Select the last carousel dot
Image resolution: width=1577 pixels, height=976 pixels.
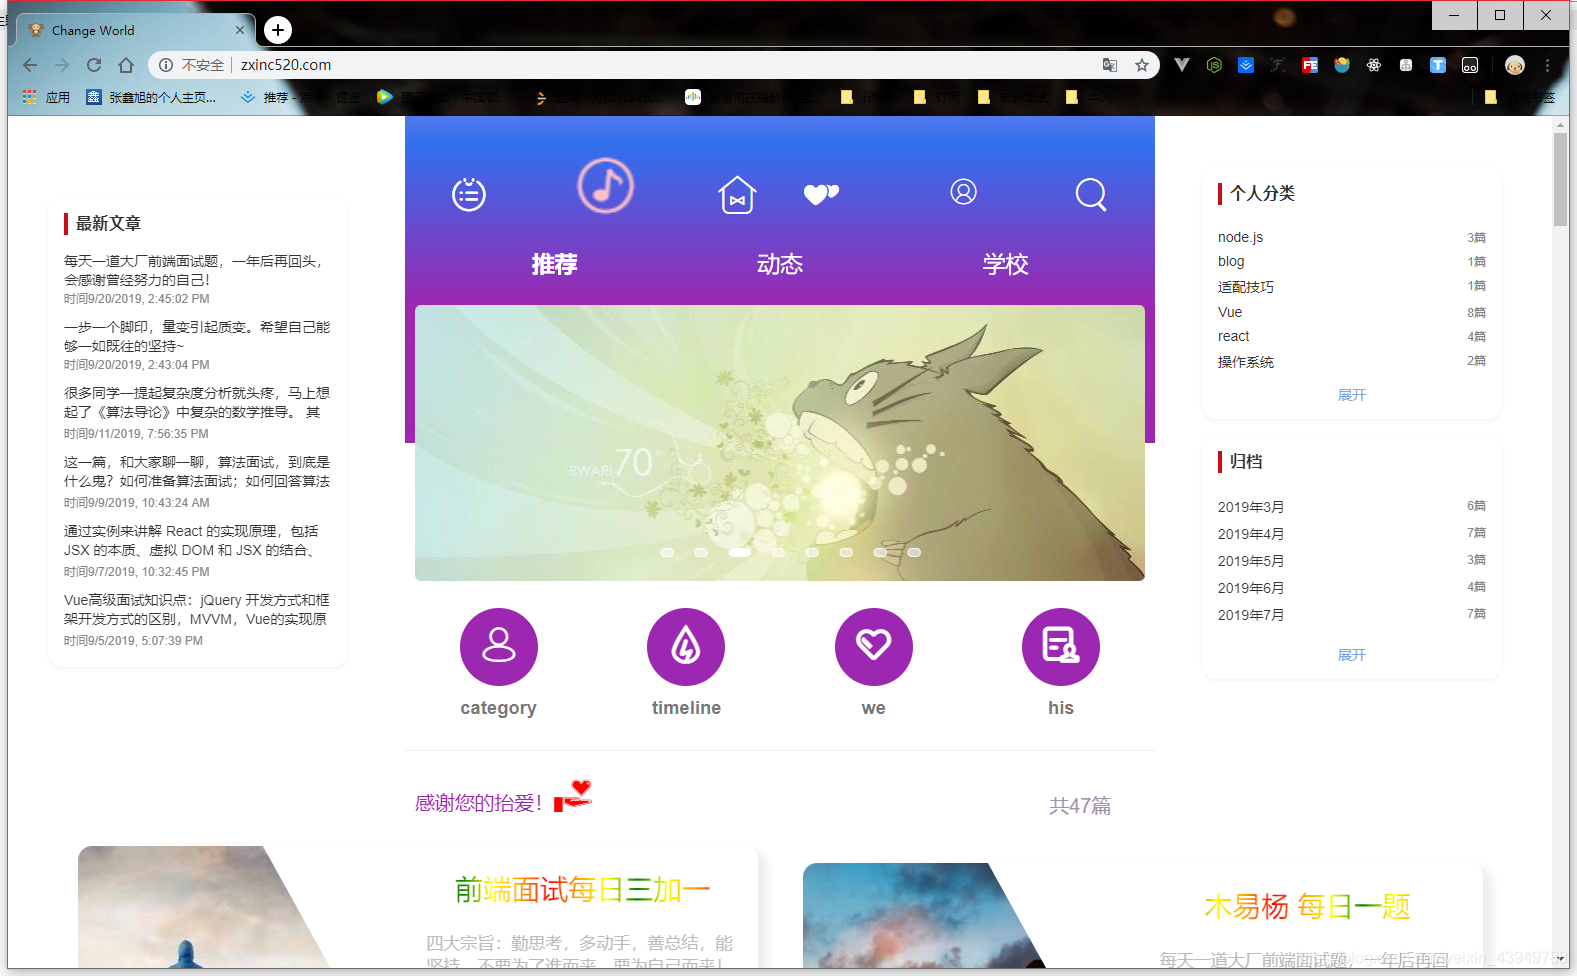coord(914,552)
